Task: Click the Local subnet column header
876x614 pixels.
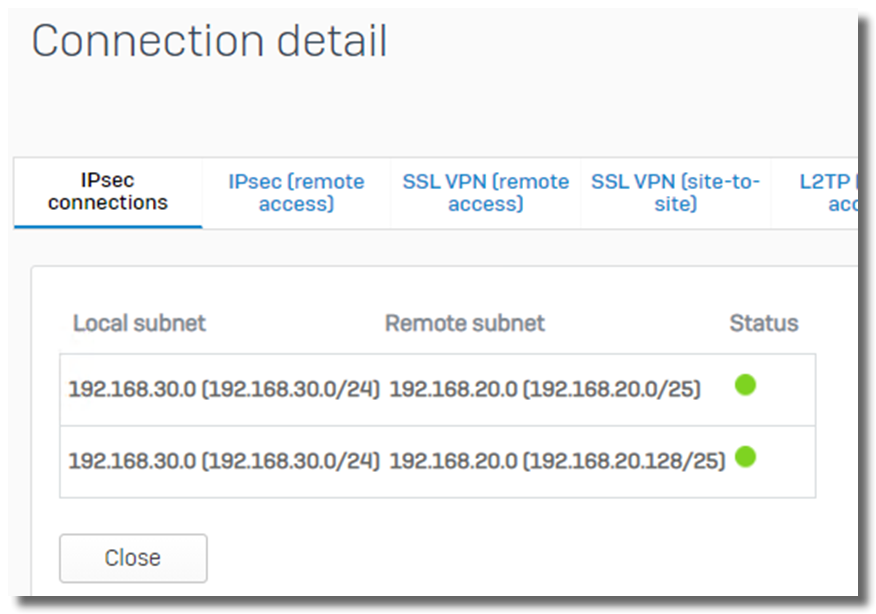Action: click(139, 323)
